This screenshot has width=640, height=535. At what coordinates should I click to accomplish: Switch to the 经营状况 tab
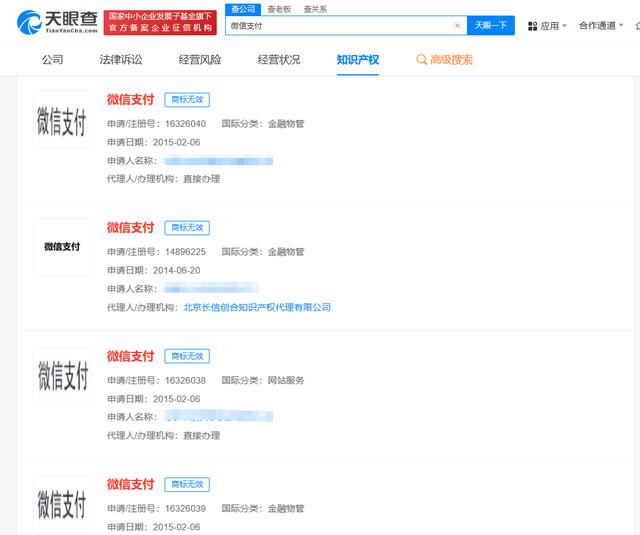coord(279,60)
